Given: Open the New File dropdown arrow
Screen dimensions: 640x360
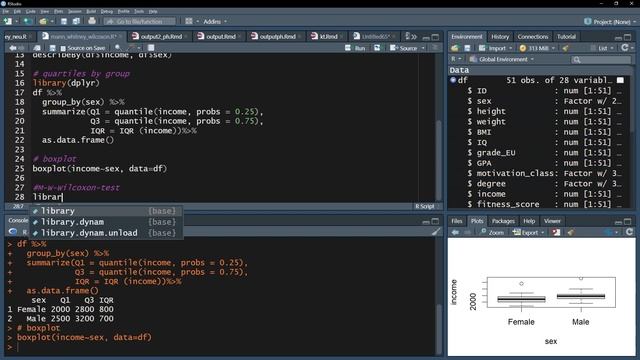Looking at the screenshot, I should (x=16, y=21).
